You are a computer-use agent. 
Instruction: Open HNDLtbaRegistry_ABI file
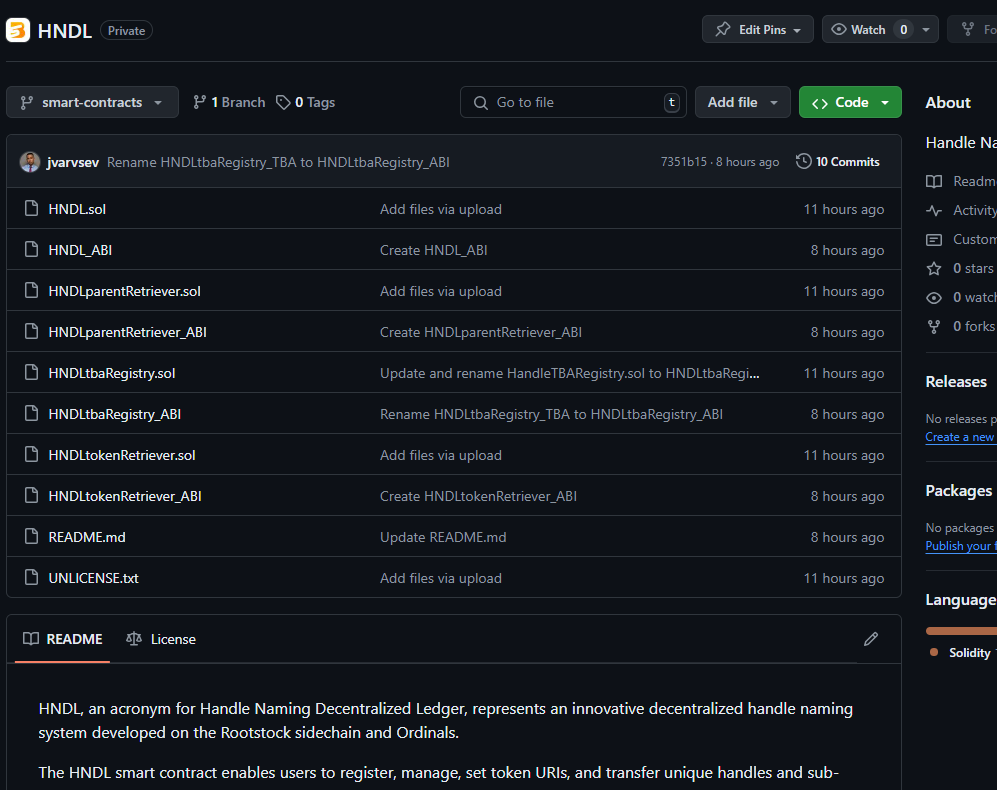pos(114,414)
